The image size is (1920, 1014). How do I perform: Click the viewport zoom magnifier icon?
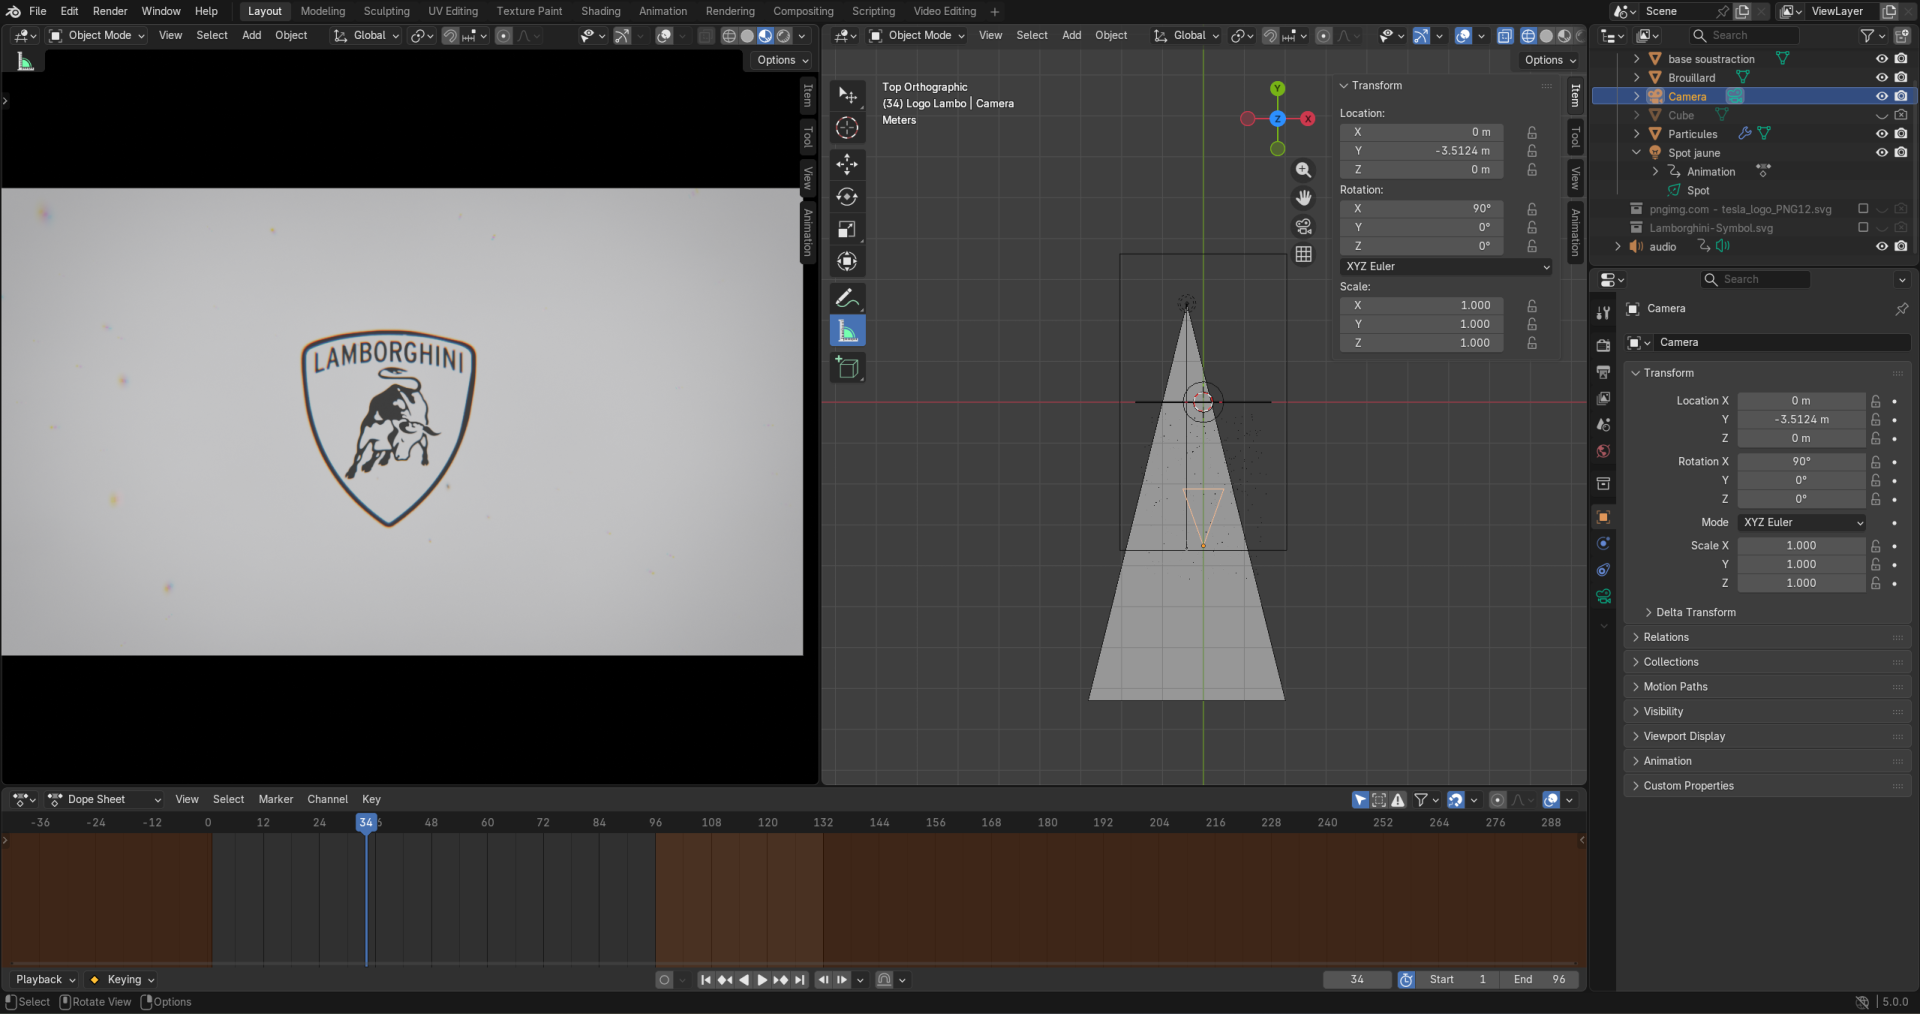coord(1303,170)
